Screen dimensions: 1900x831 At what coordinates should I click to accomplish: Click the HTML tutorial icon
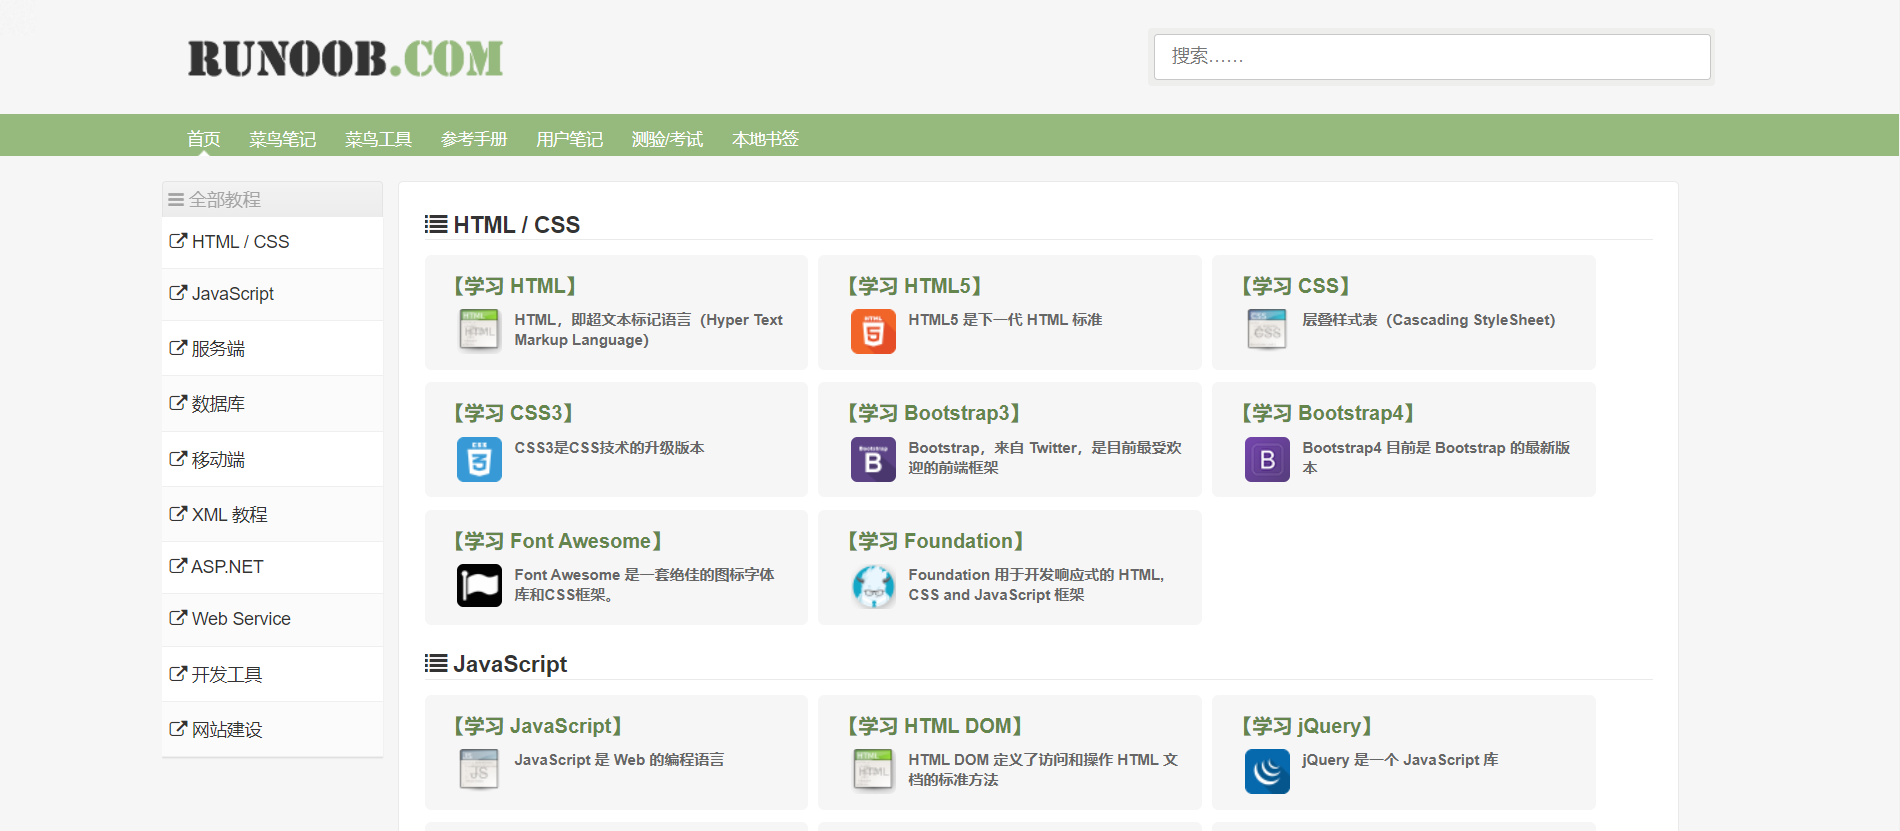pyautogui.click(x=479, y=331)
